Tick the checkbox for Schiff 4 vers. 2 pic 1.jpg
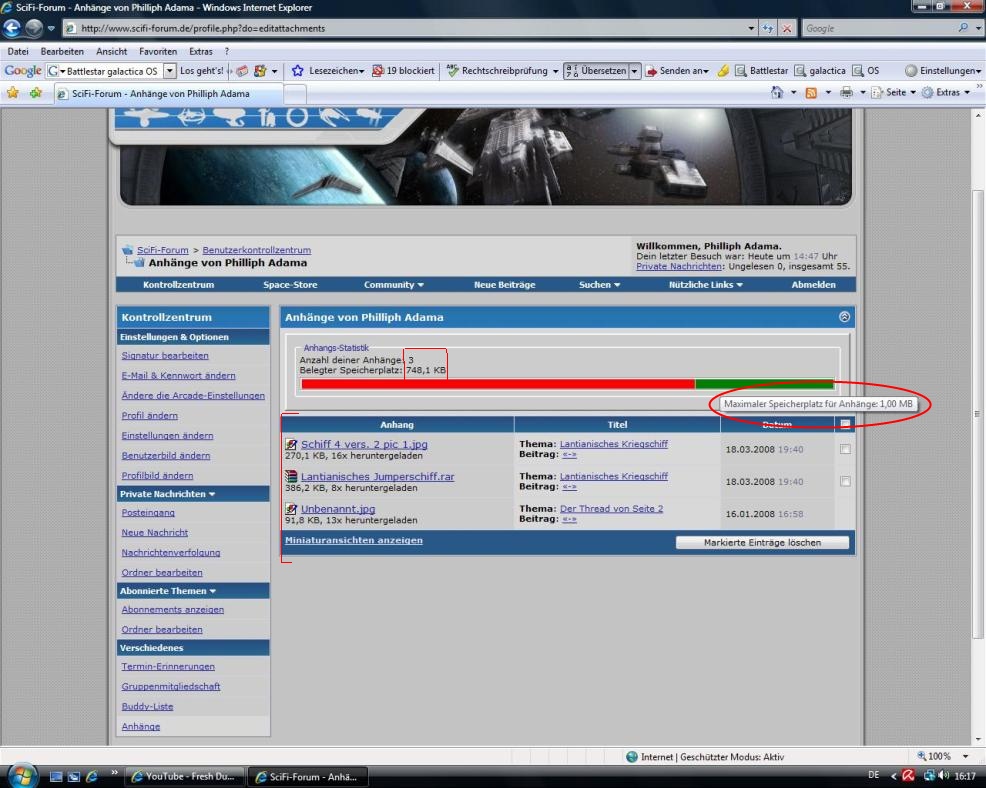The image size is (986, 788). pos(846,450)
